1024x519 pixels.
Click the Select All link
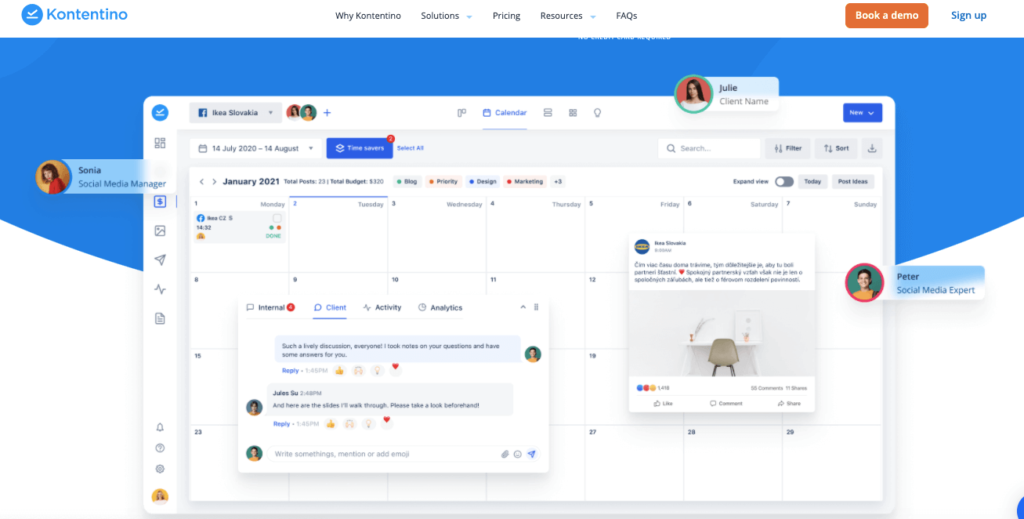410,148
